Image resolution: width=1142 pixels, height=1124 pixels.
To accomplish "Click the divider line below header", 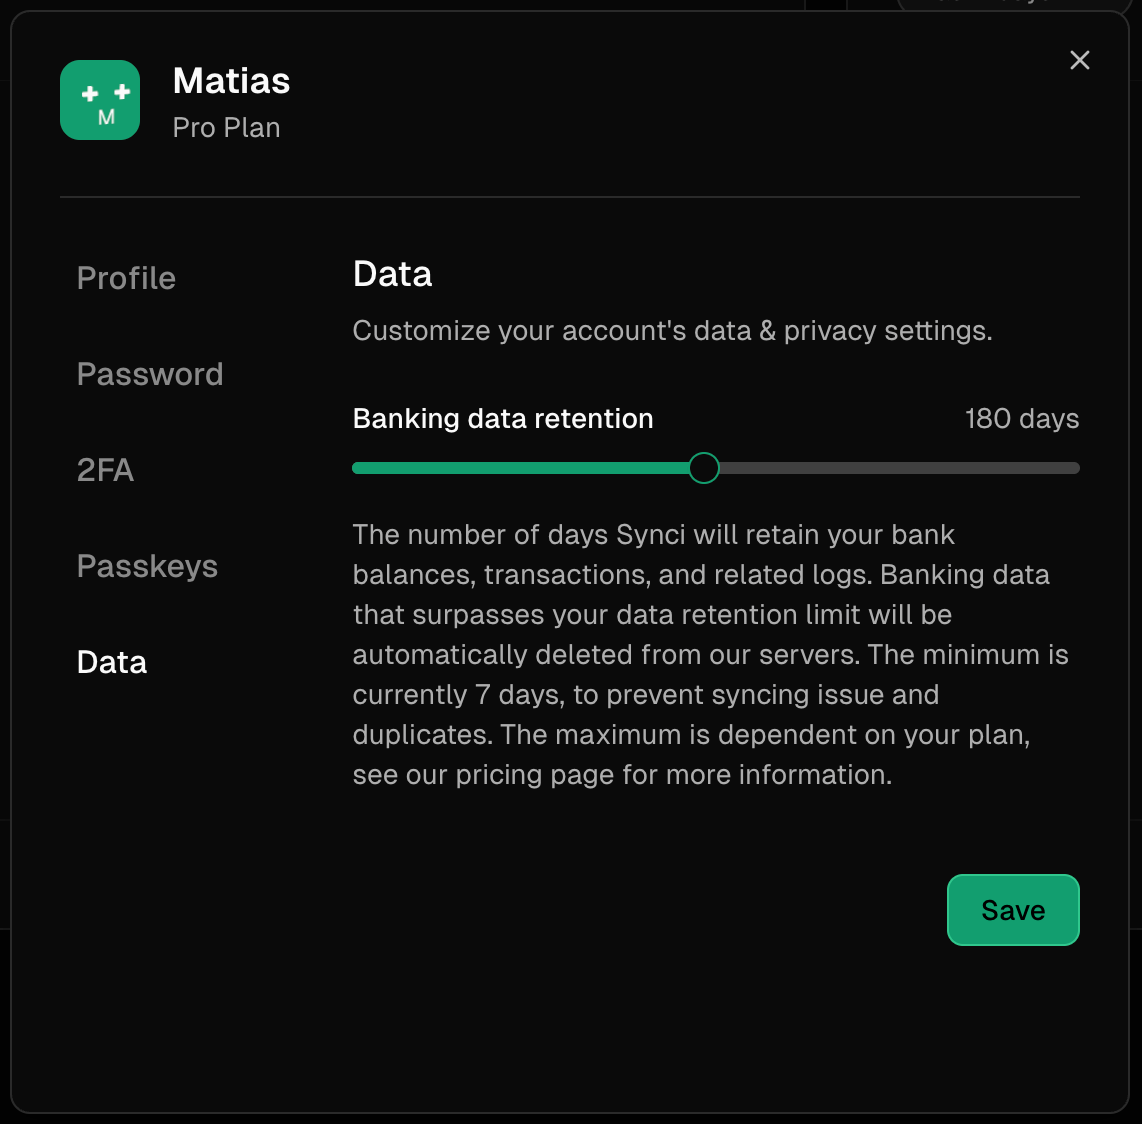I will pyautogui.click(x=570, y=197).
